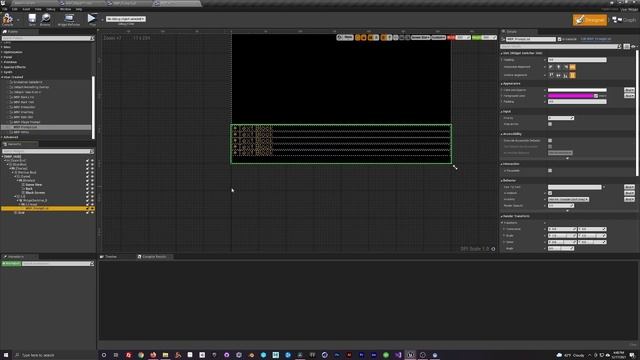Set horizontal alignment to right

tap(566, 67)
